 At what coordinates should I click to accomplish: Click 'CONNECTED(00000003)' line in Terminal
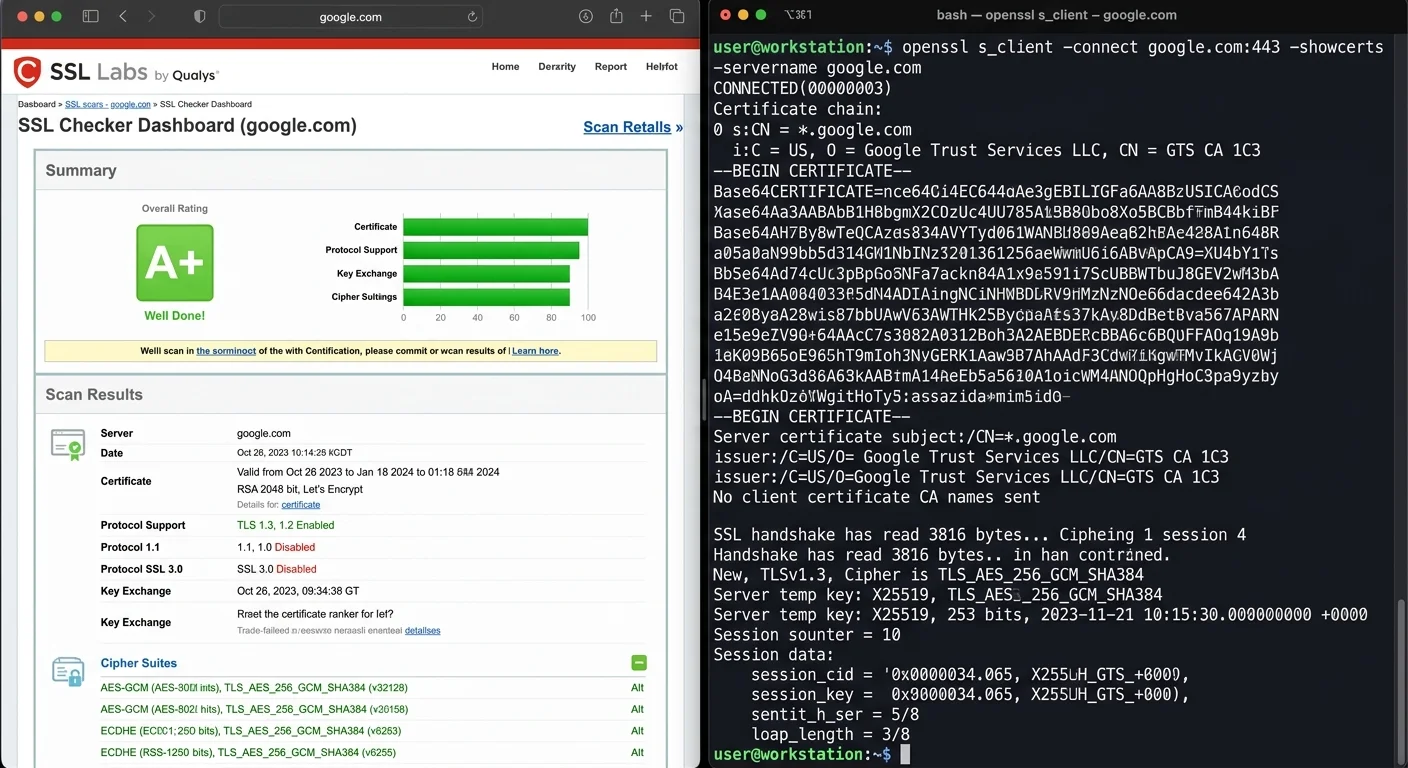click(802, 88)
